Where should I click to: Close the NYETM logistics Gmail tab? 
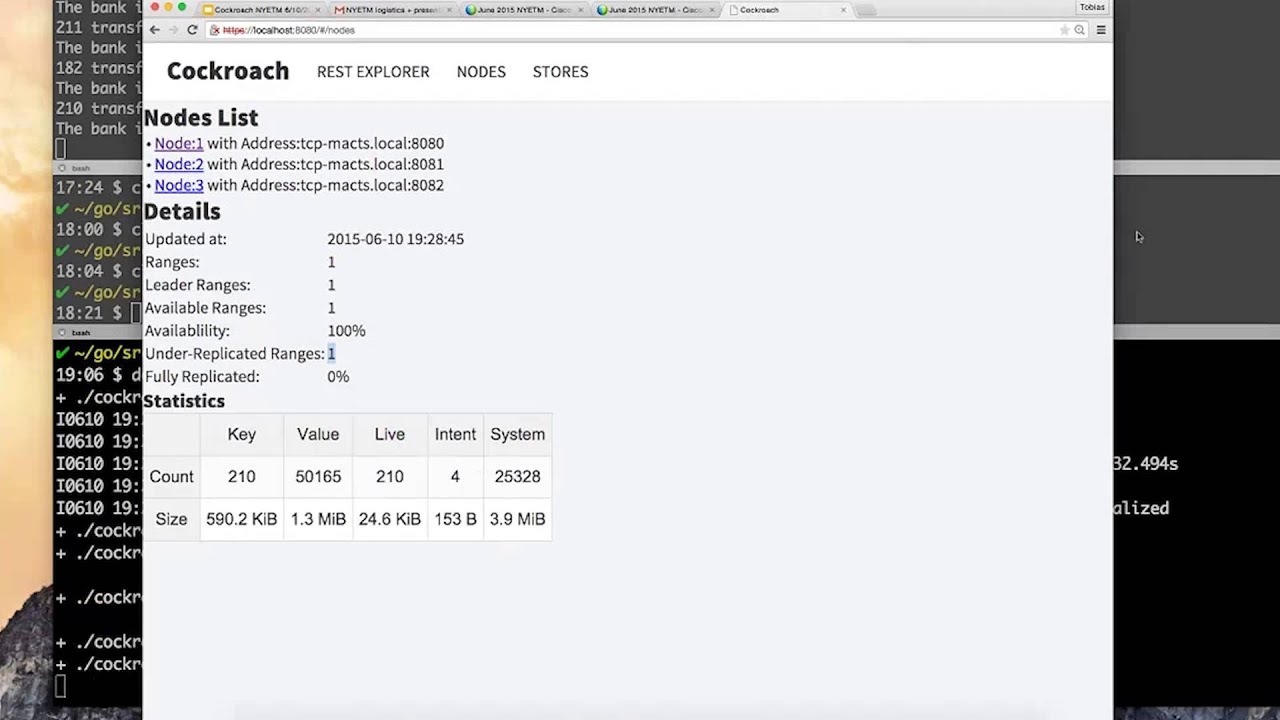tap(448, 10)
